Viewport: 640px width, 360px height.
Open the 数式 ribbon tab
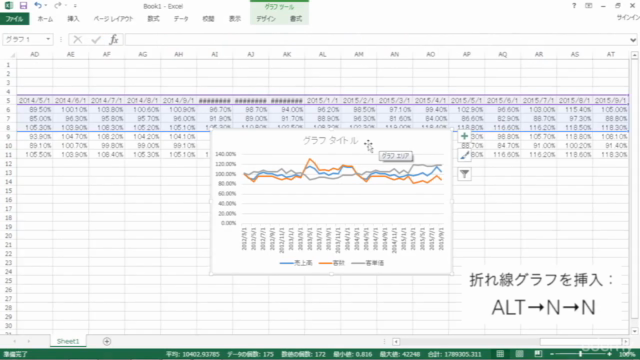pos(153,19)
